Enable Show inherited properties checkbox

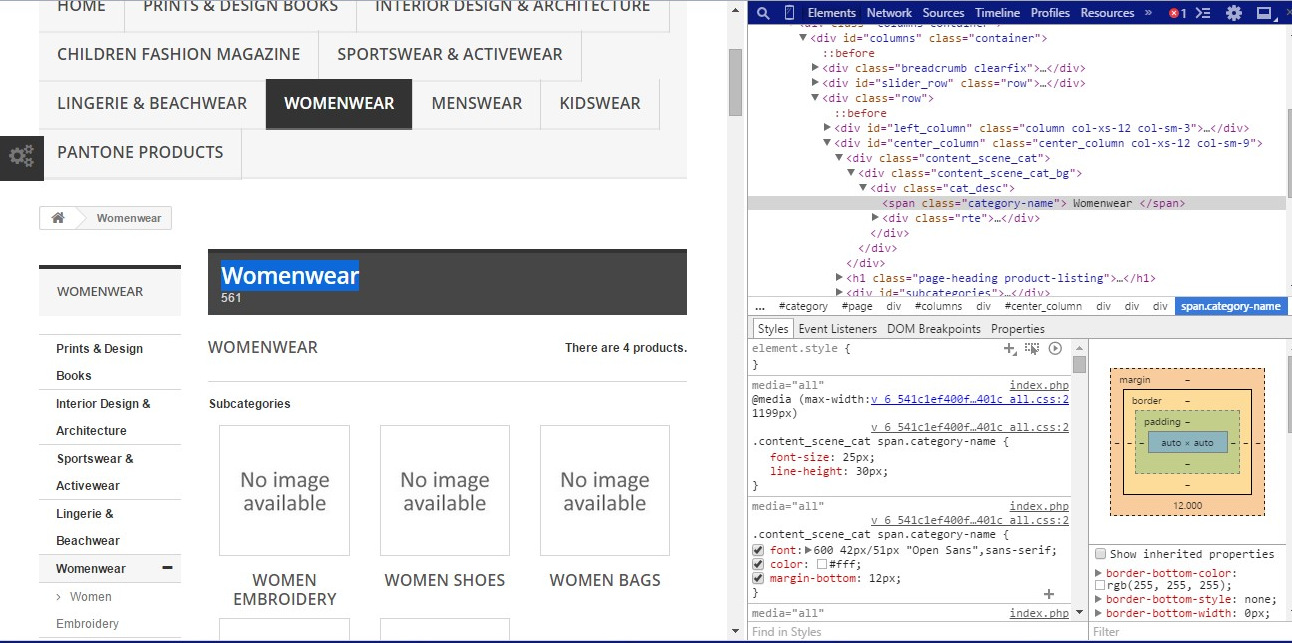(1101, 554)
